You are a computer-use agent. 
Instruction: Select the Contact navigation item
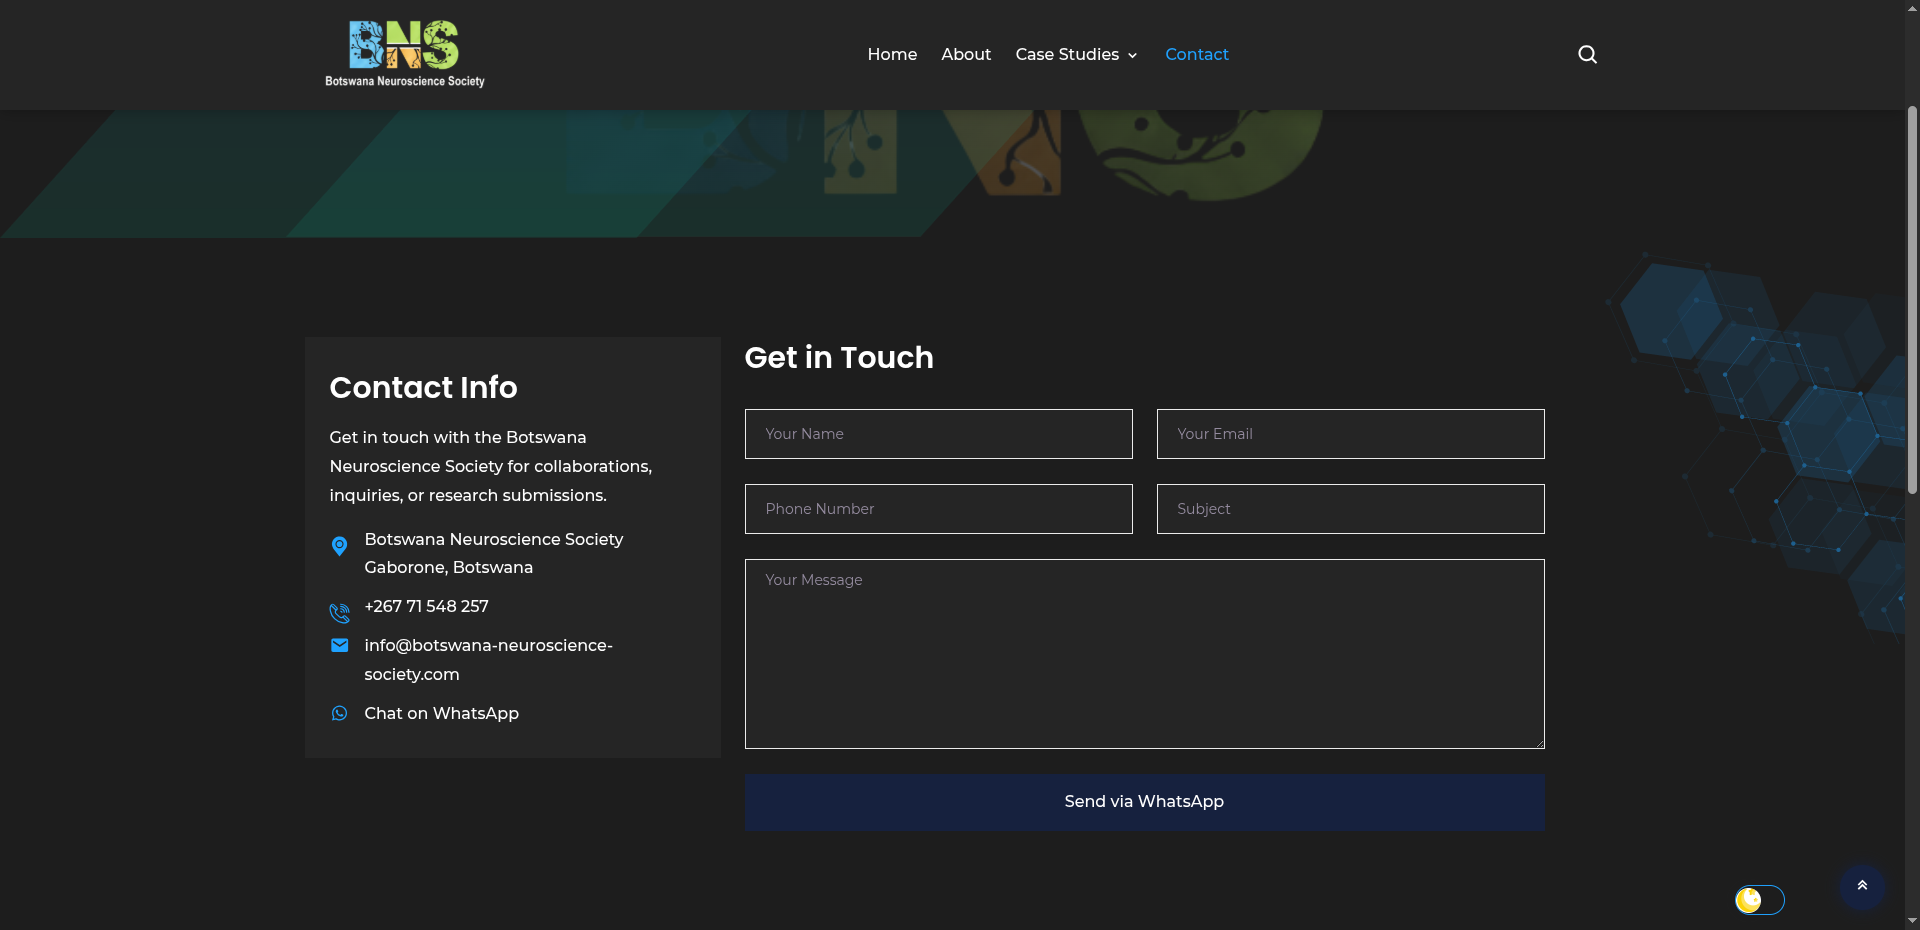1196,54
